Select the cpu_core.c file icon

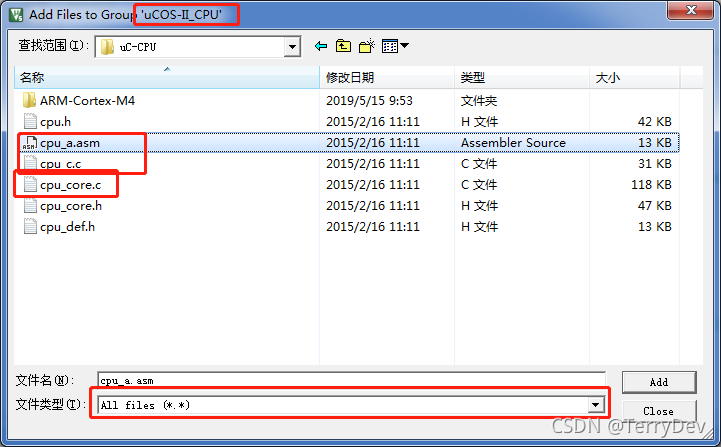pyautogui.click(x=30, y=184)
